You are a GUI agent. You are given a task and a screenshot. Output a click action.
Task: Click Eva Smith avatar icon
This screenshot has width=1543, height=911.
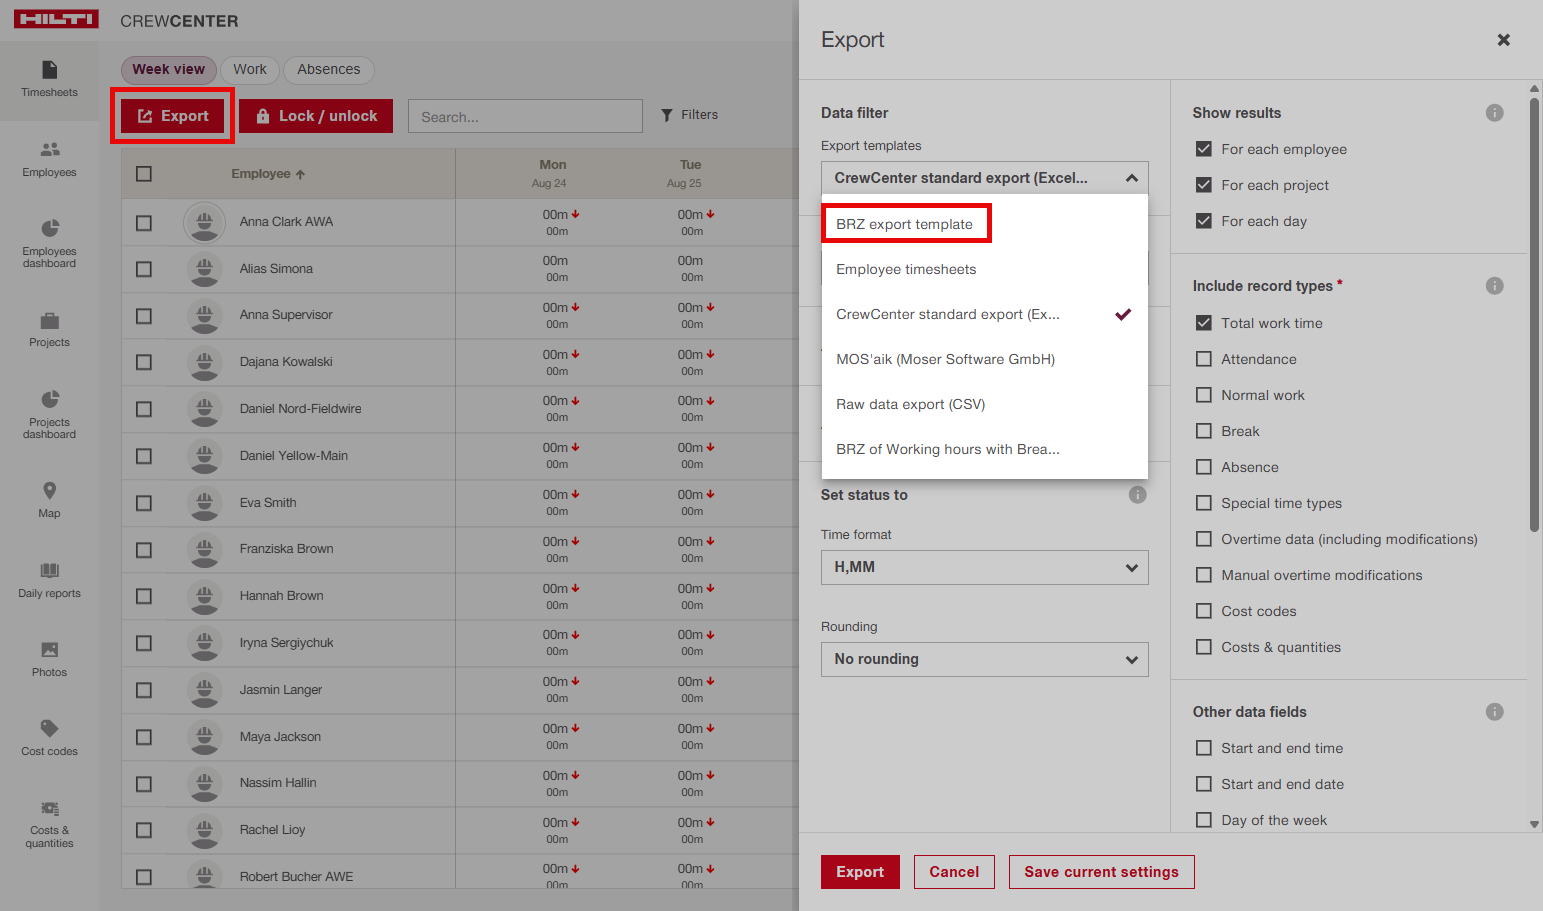[x=204, y=503]
